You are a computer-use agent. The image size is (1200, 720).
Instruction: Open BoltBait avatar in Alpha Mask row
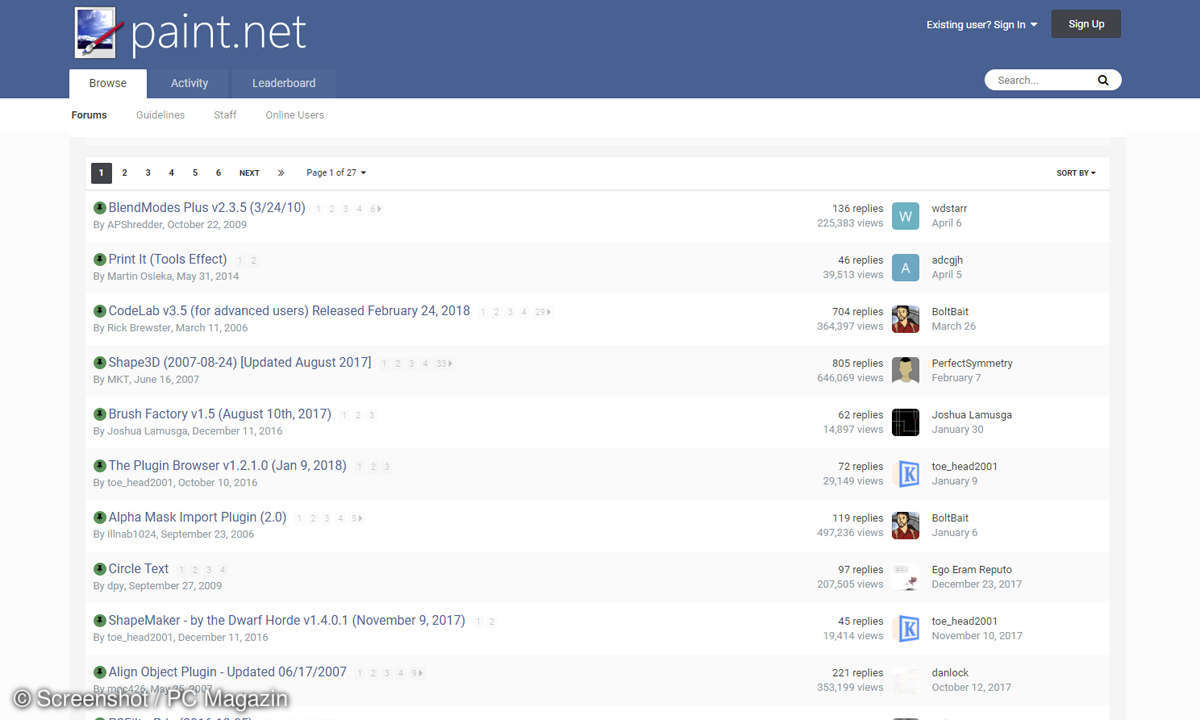(905, 525)
